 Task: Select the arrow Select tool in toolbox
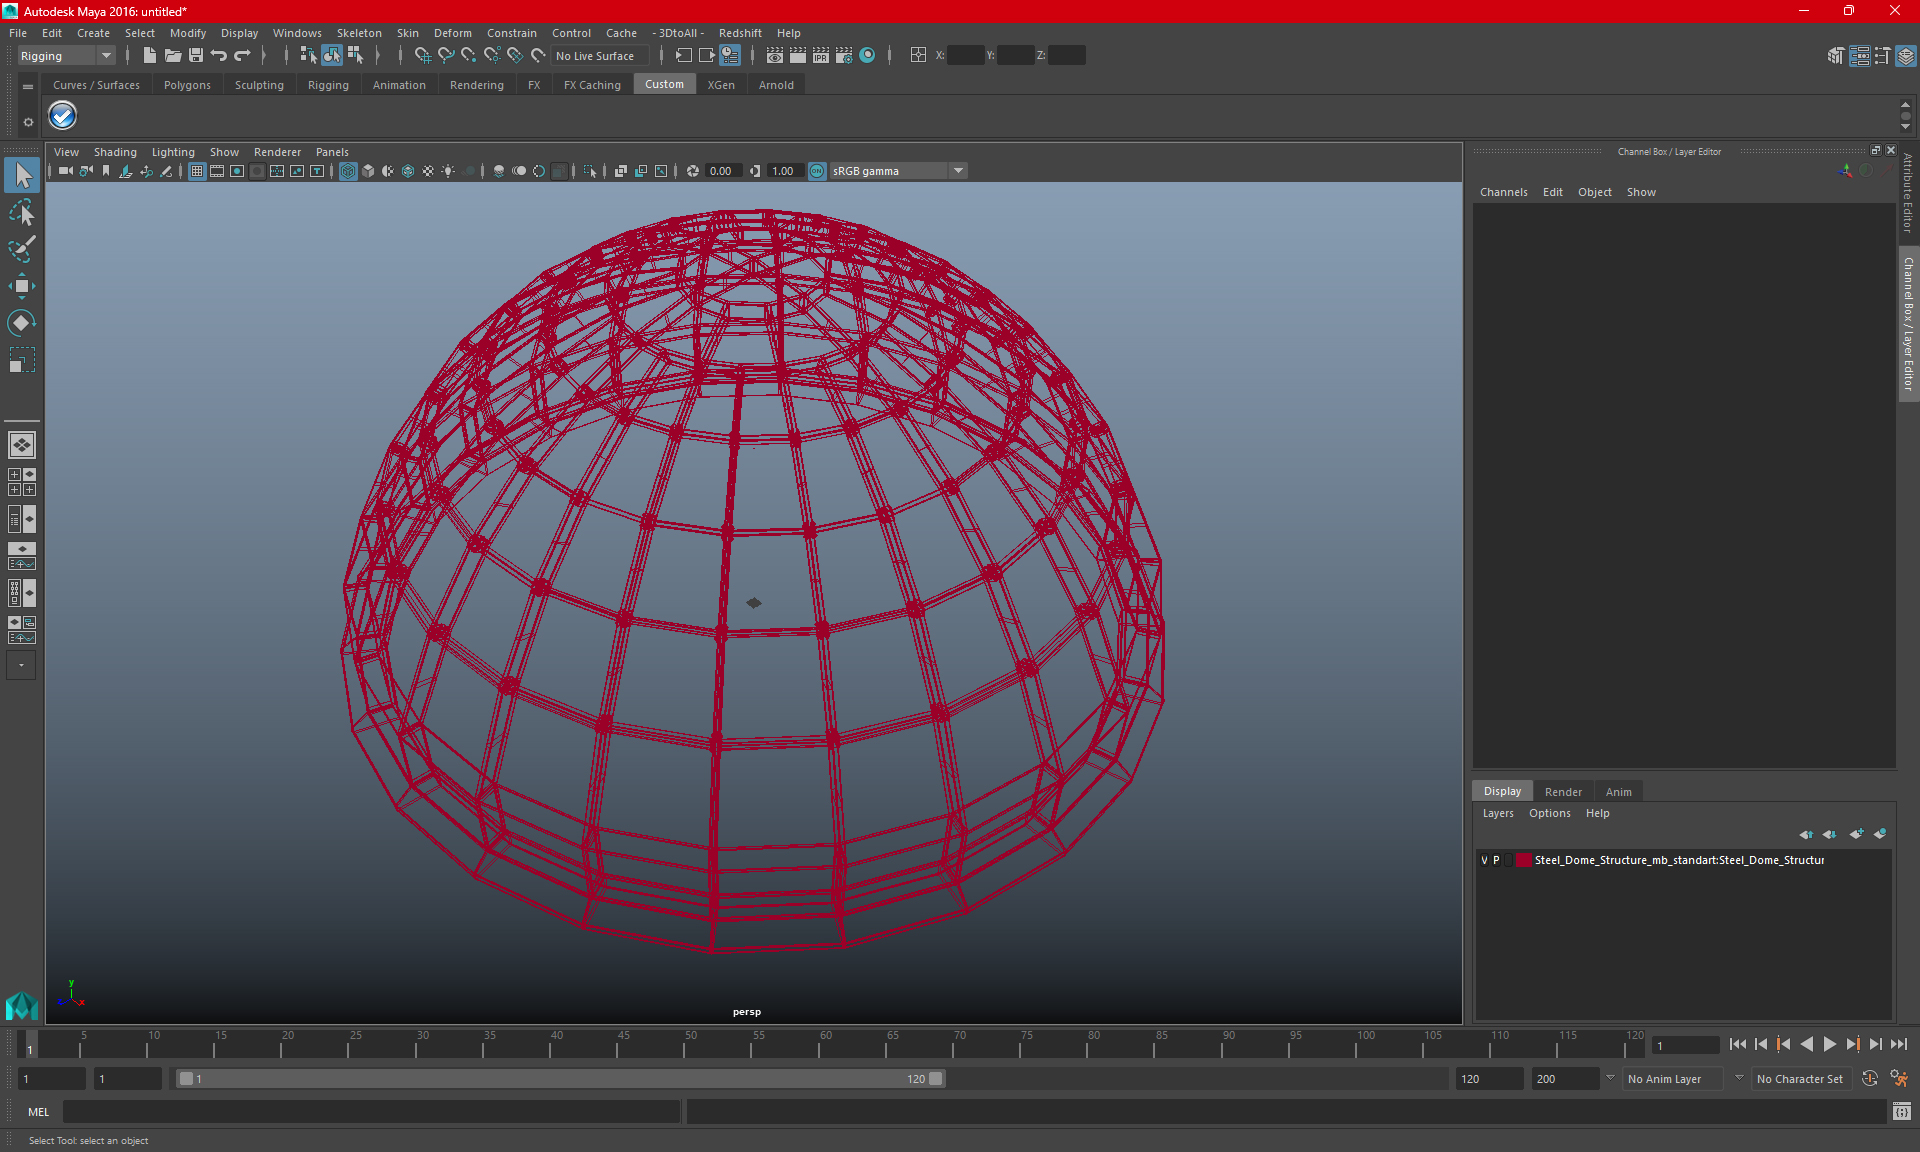click(22, 176)
